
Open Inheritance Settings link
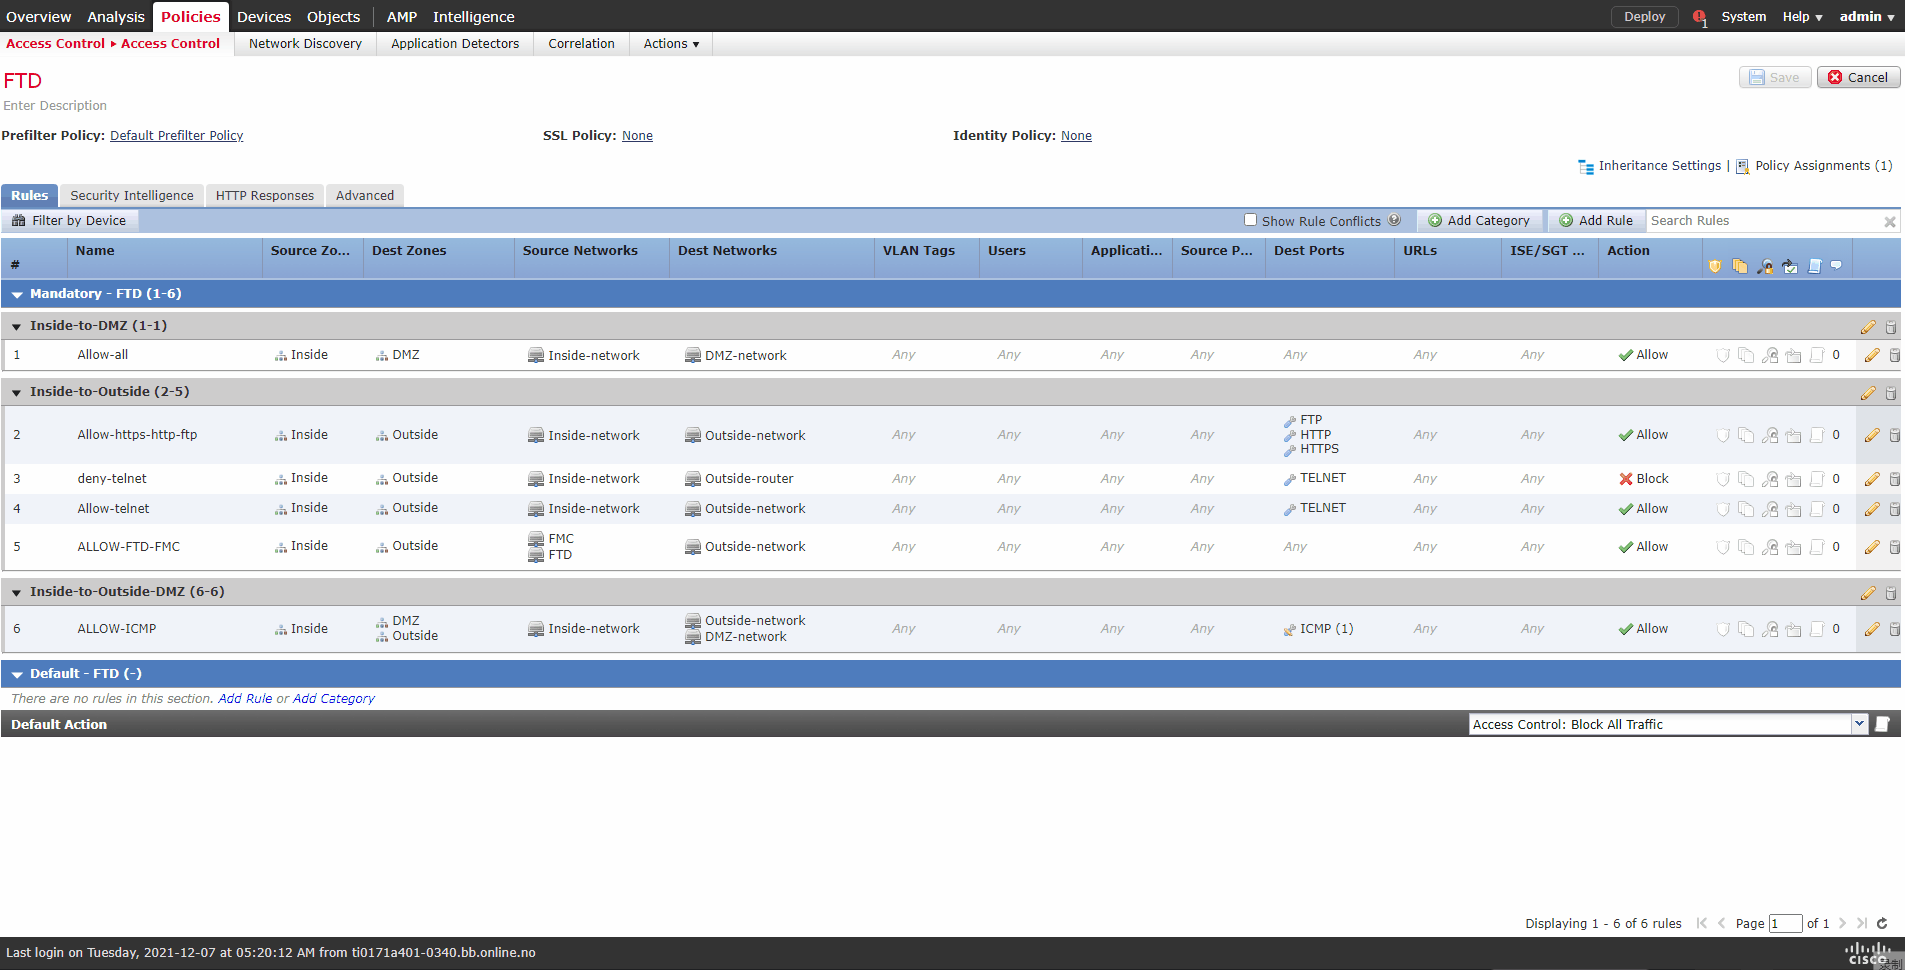click(x=1660, y=166)
